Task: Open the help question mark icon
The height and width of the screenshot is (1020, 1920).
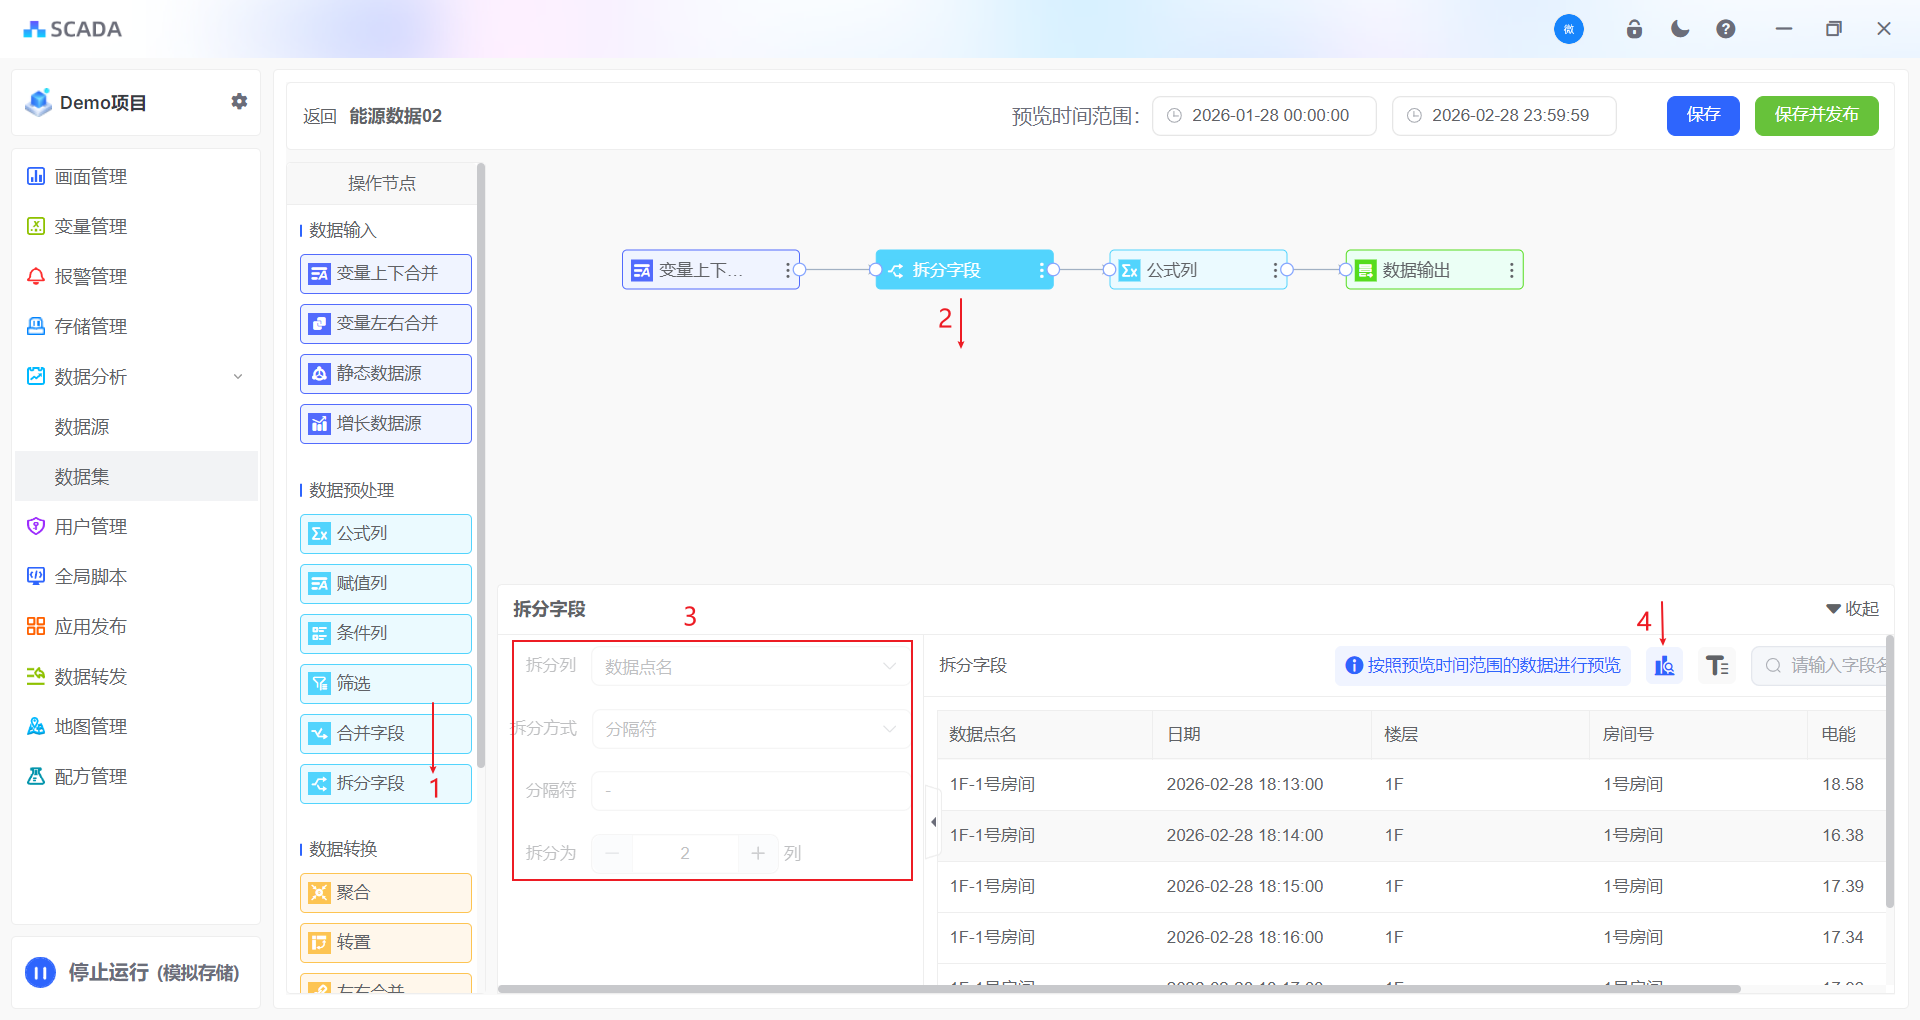Action: 1726,29
